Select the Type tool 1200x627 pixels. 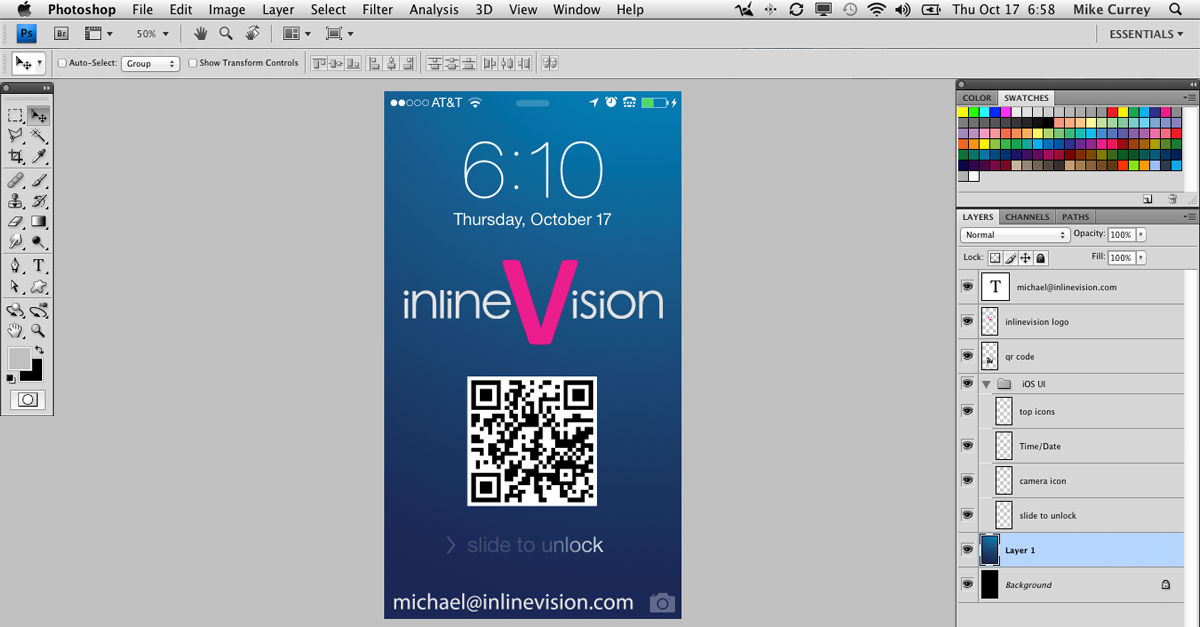(x=39, y=266)
